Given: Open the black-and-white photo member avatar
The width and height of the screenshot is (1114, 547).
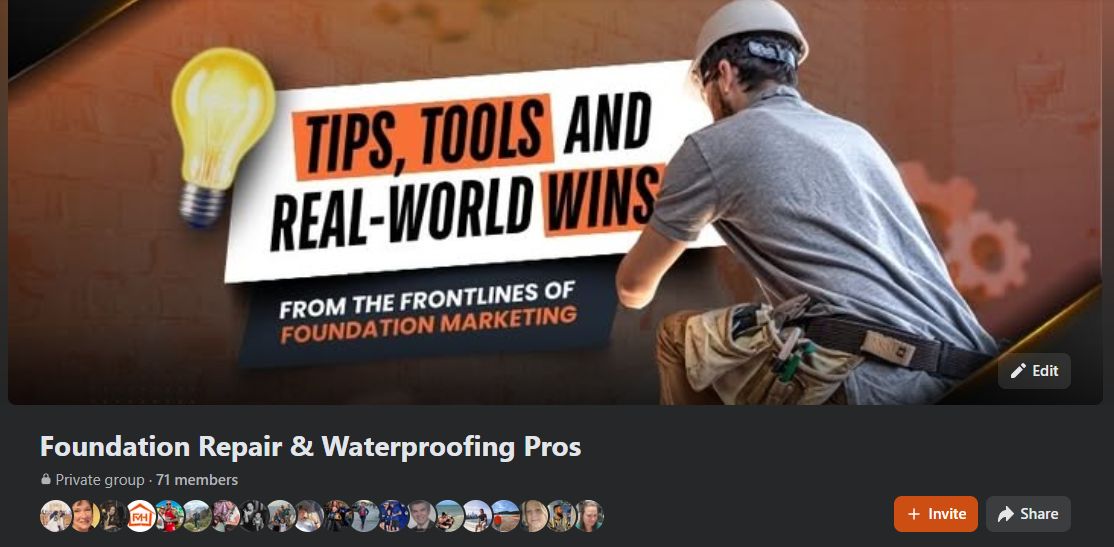Looking at the screenshot, I should (x=252, y=516).
